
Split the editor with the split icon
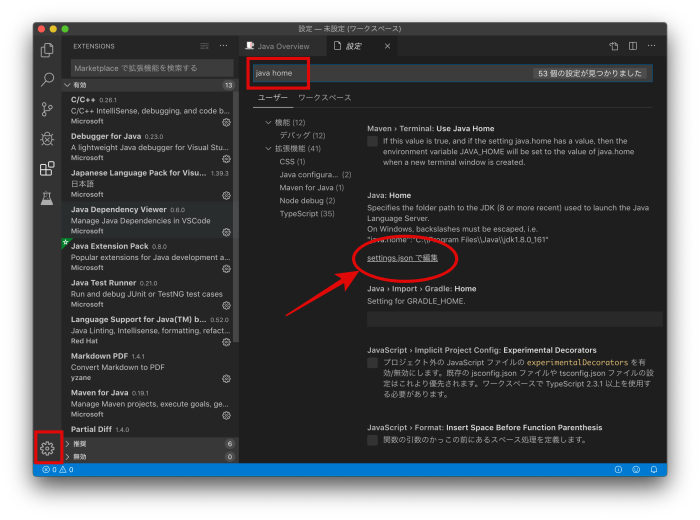click(633, 46)
